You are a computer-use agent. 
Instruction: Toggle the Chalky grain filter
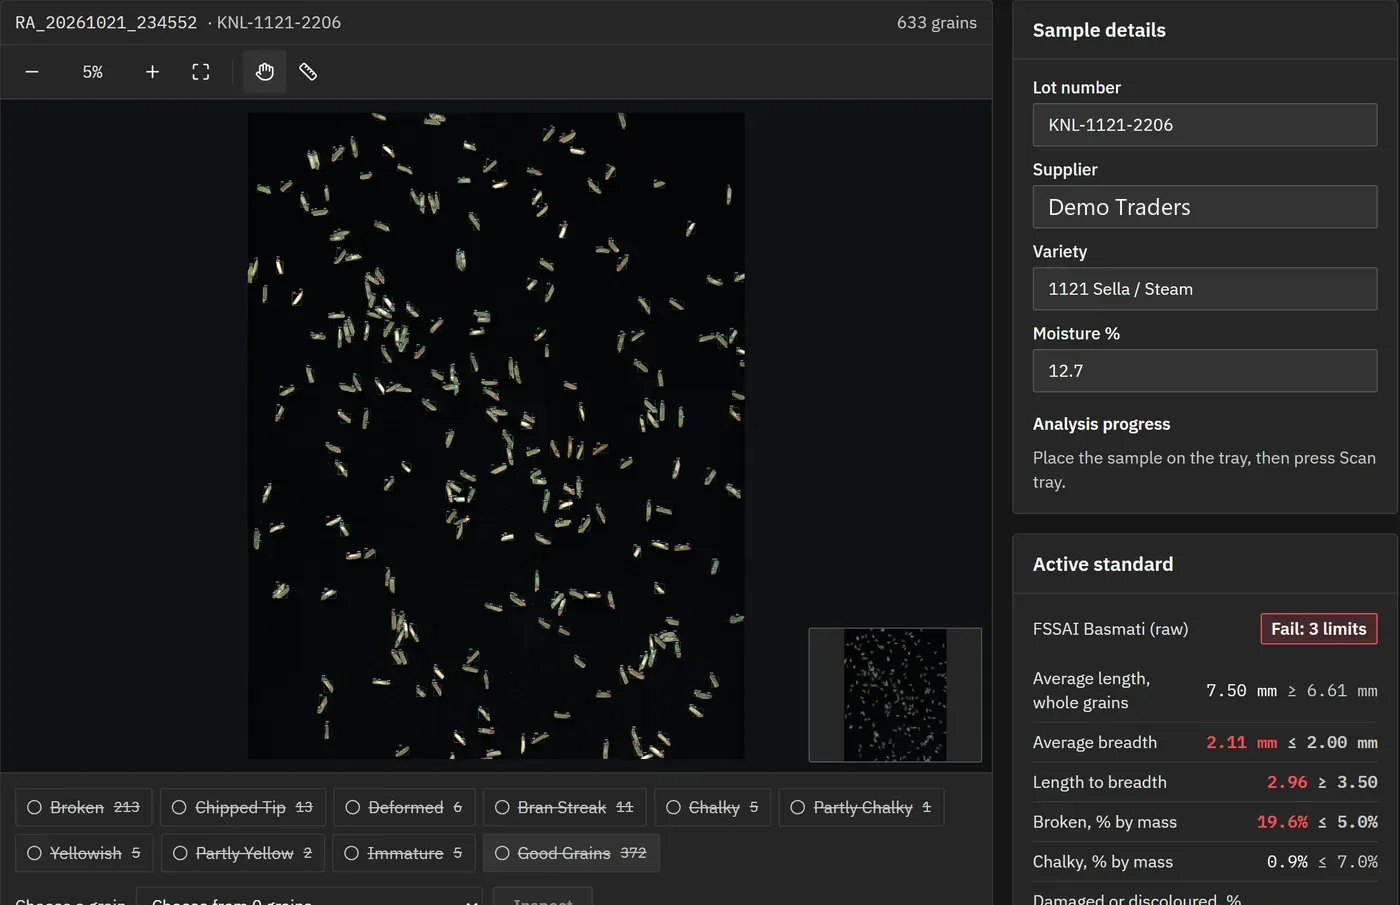712,807
